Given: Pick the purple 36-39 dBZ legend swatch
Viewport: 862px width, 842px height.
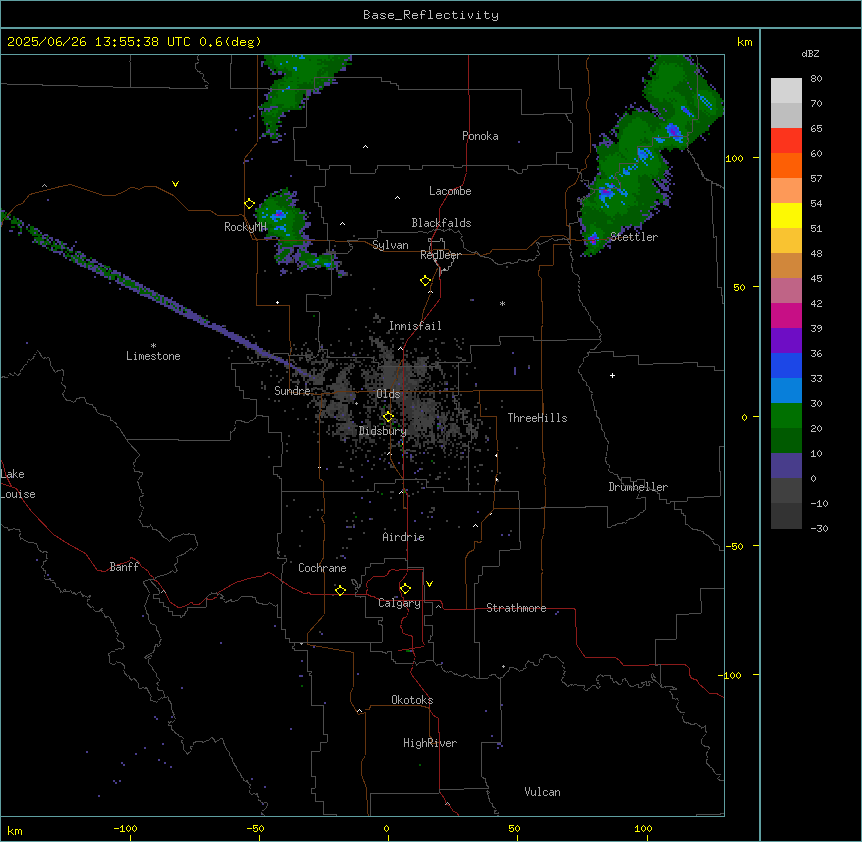Looking at the screenshot, I should pyautogui.click(x=786, y=341).
